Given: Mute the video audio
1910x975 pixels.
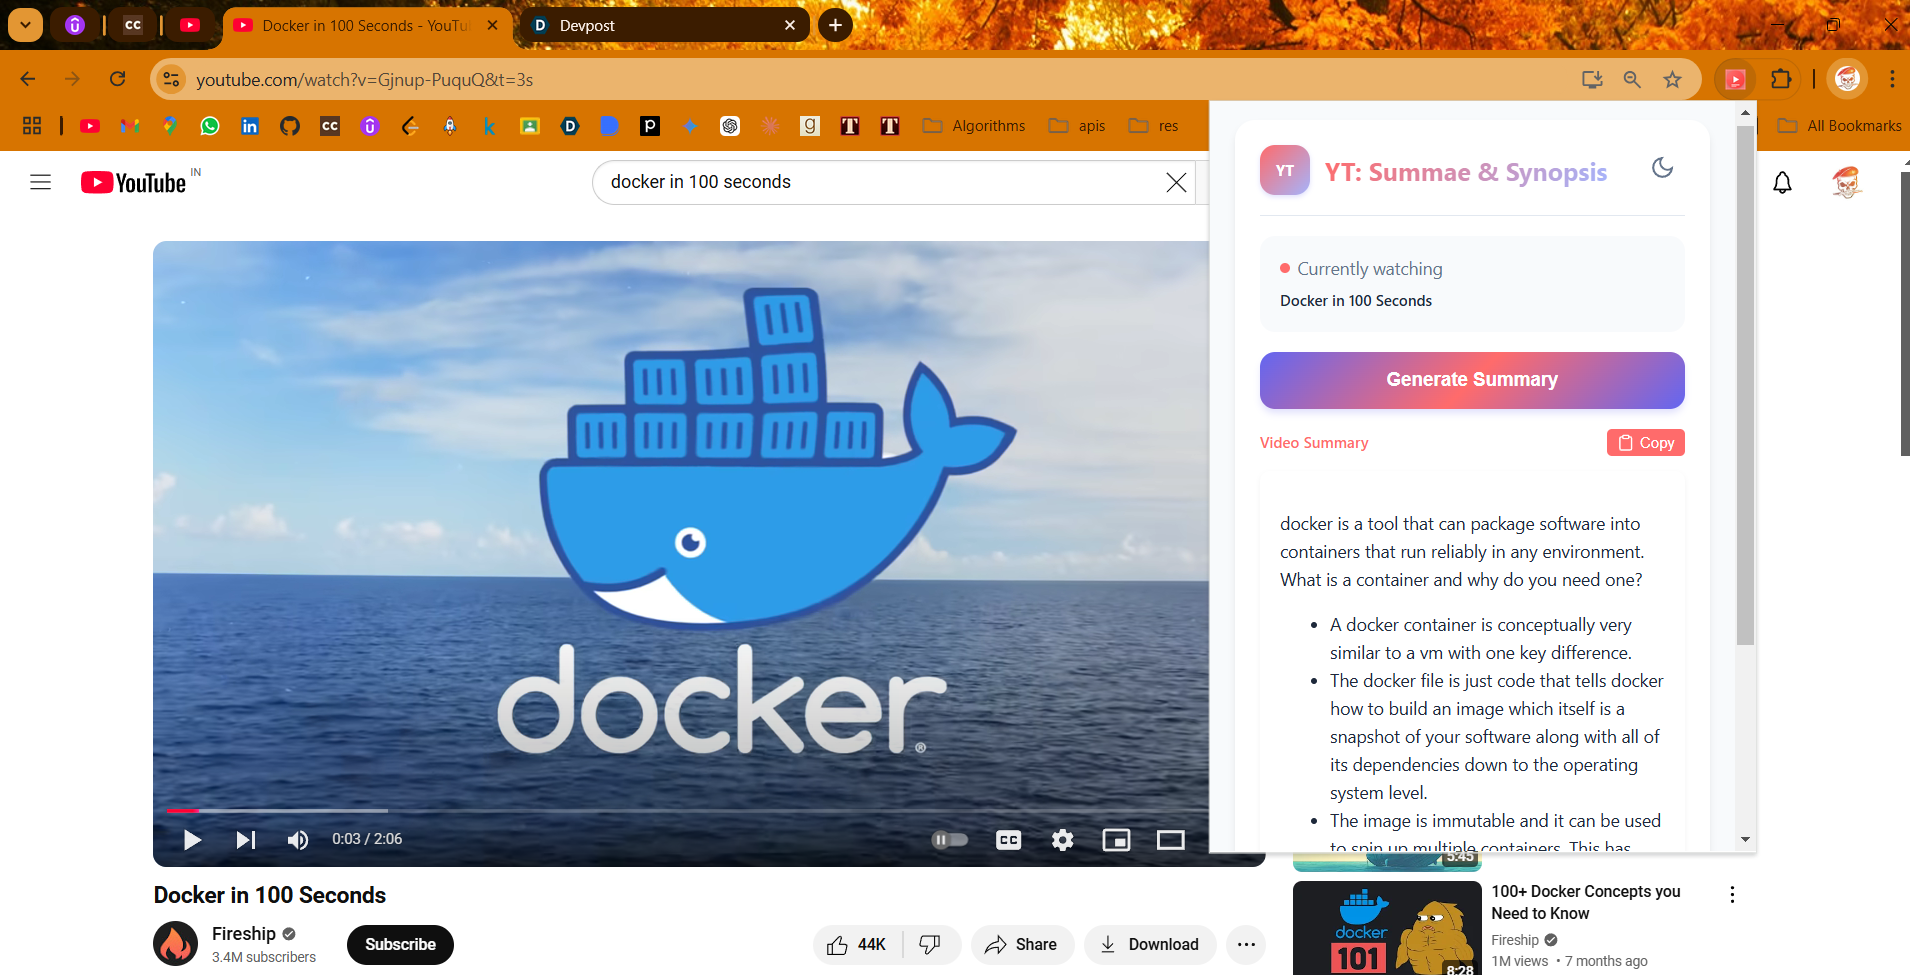Looking at the screenshot, I should click(x=297, y=840).
